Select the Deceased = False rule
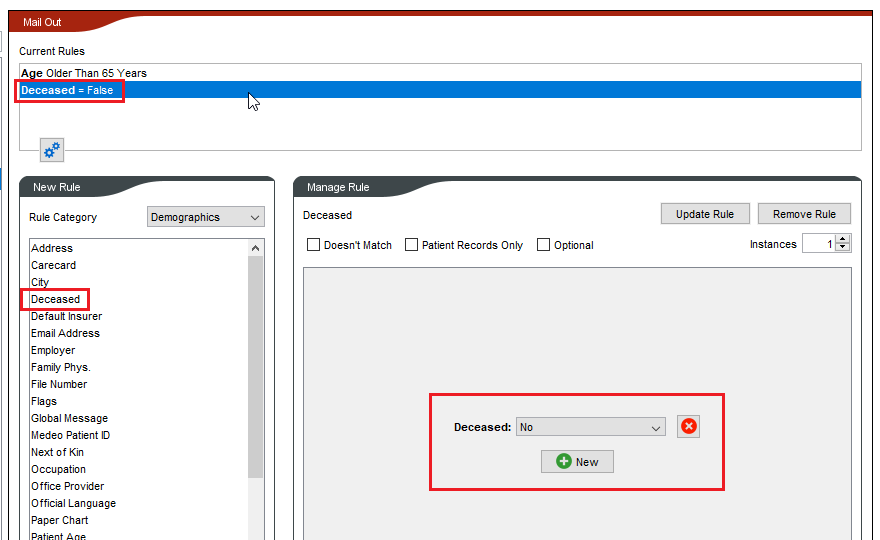880x540 pixels. click(67, 90)
